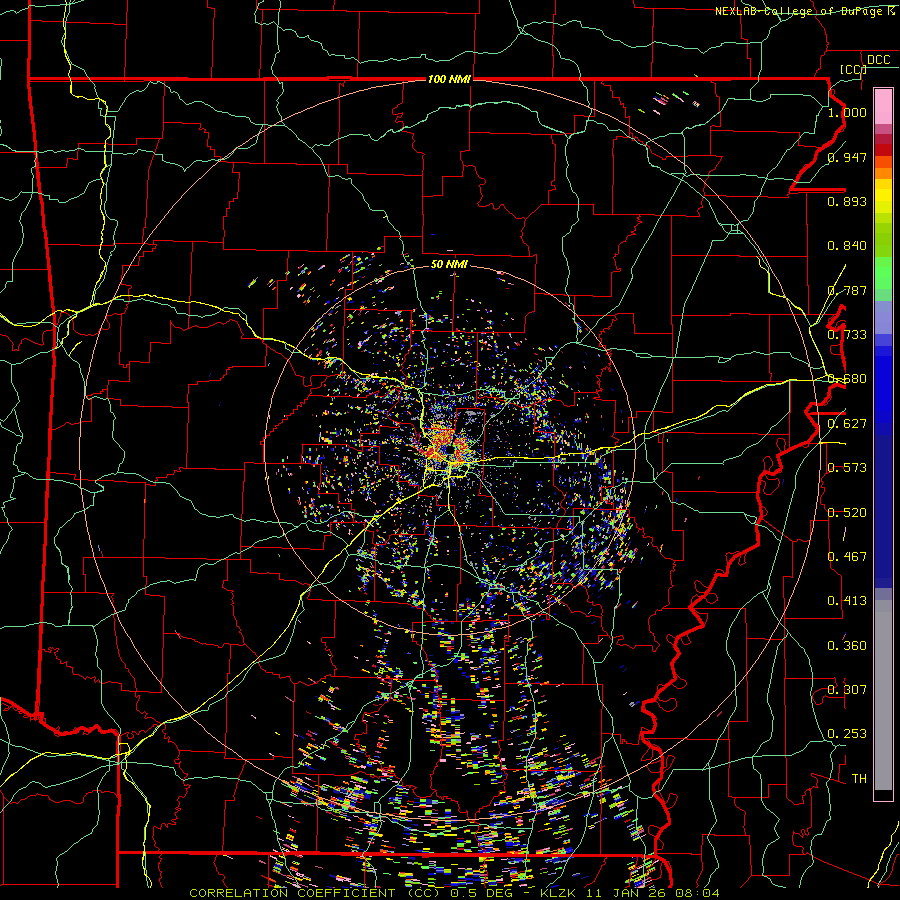Click the 0.840 legend value
The height and width of the screenshot is (900, 900).
click(x=847, y=246)
